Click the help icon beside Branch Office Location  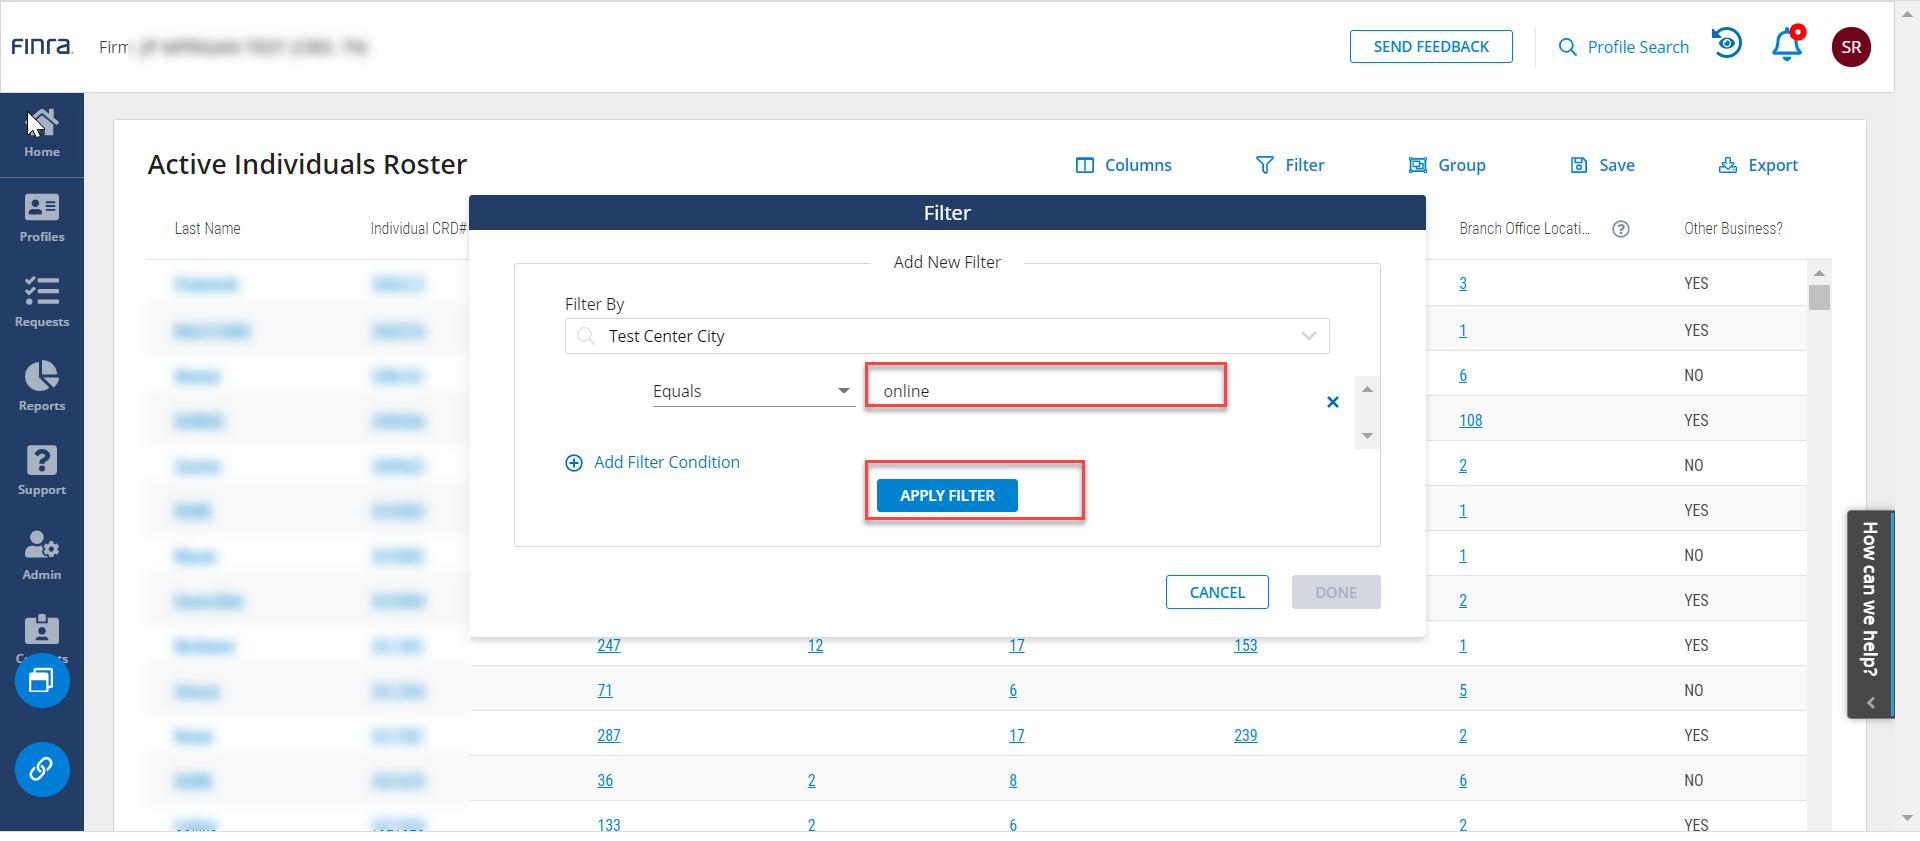[1621, 229]
